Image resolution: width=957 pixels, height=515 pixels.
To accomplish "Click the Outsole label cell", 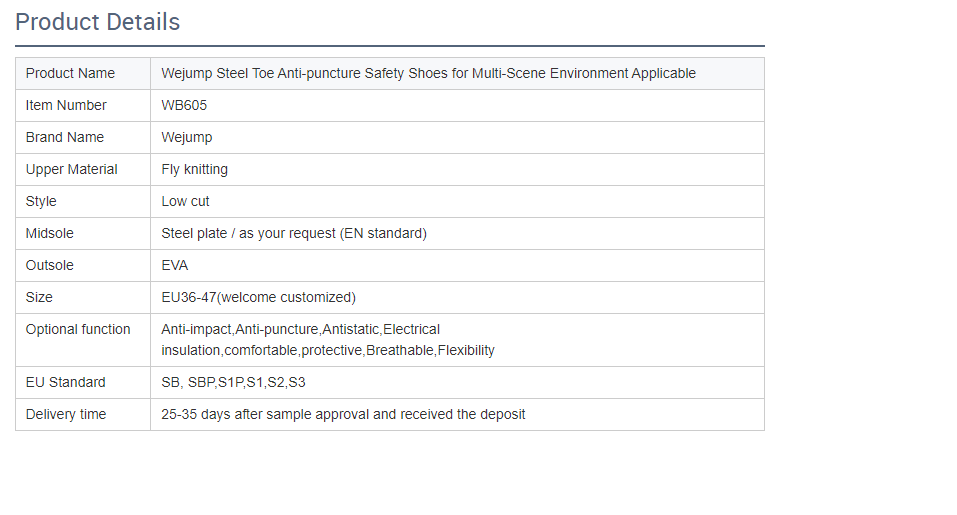I will pyautogui.click(x=50, y=265).
